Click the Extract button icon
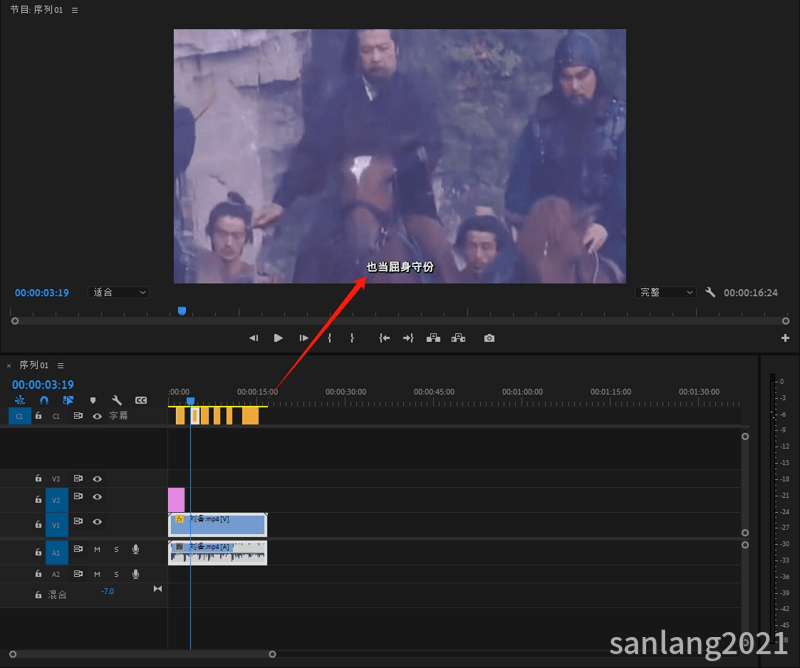 [x=458, y=338]
